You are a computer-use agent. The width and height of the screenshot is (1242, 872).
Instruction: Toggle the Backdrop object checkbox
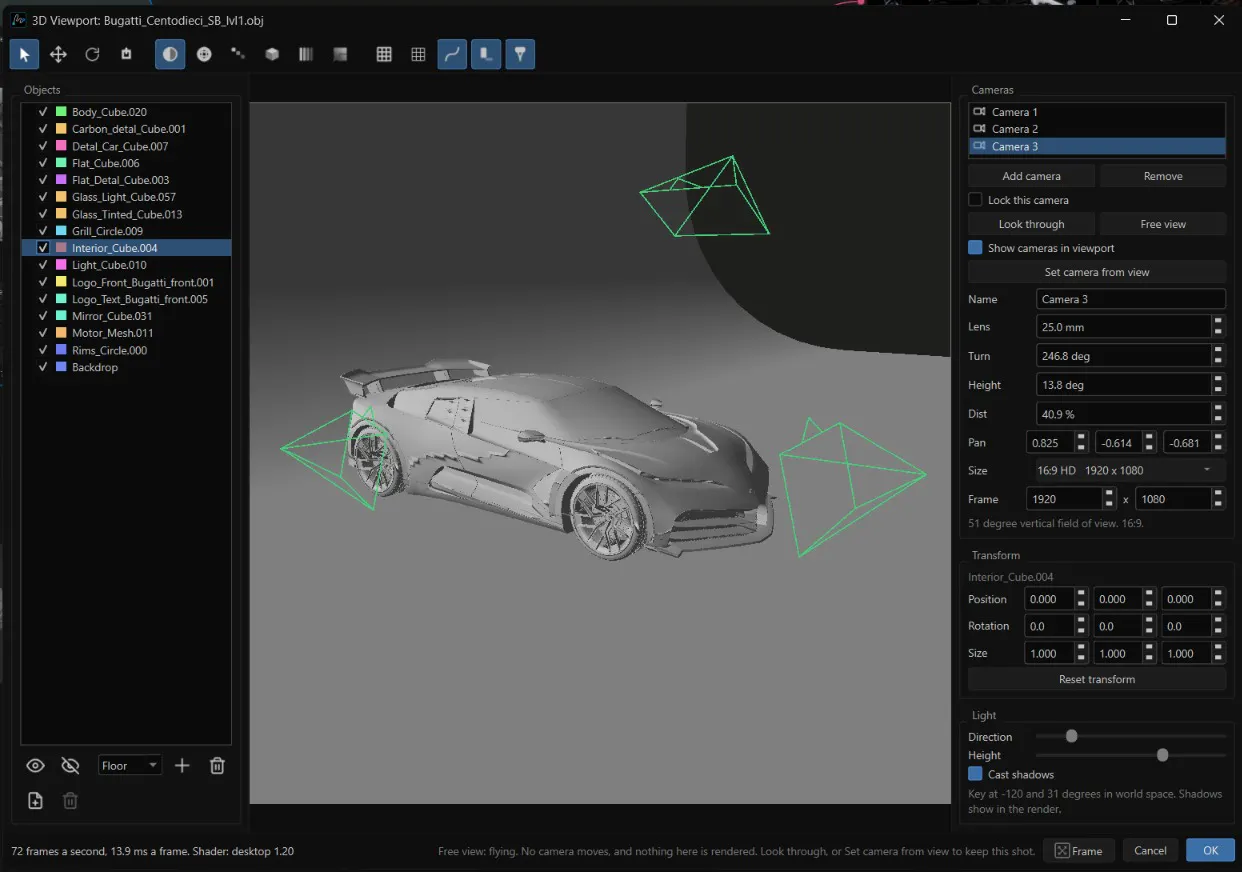43,367
